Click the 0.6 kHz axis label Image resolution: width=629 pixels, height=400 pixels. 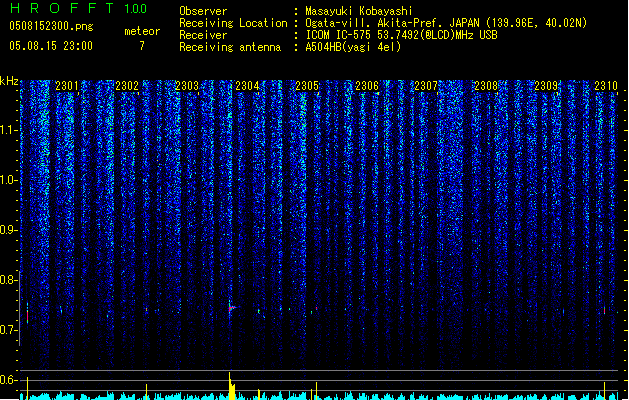point(9,380)
